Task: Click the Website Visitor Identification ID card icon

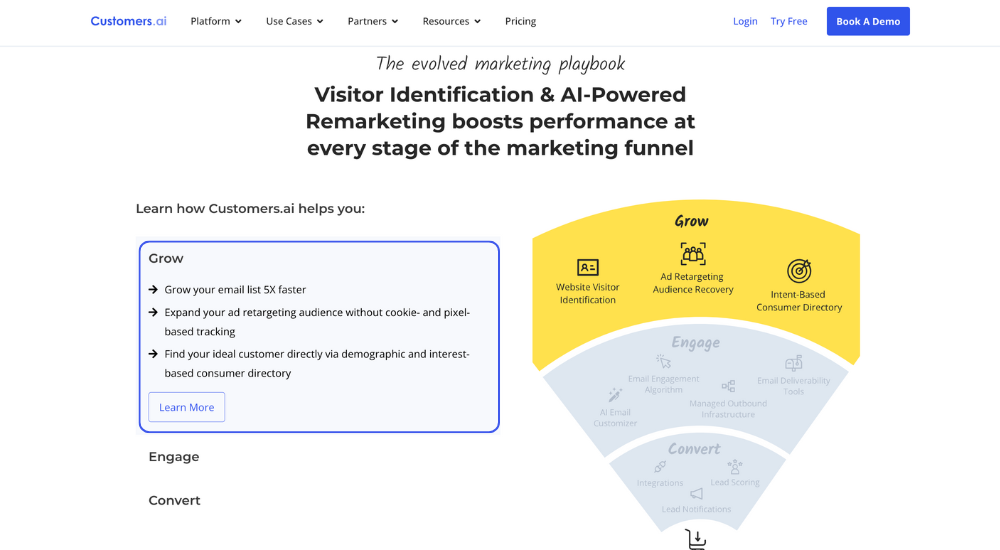Action: pos(587,267)
